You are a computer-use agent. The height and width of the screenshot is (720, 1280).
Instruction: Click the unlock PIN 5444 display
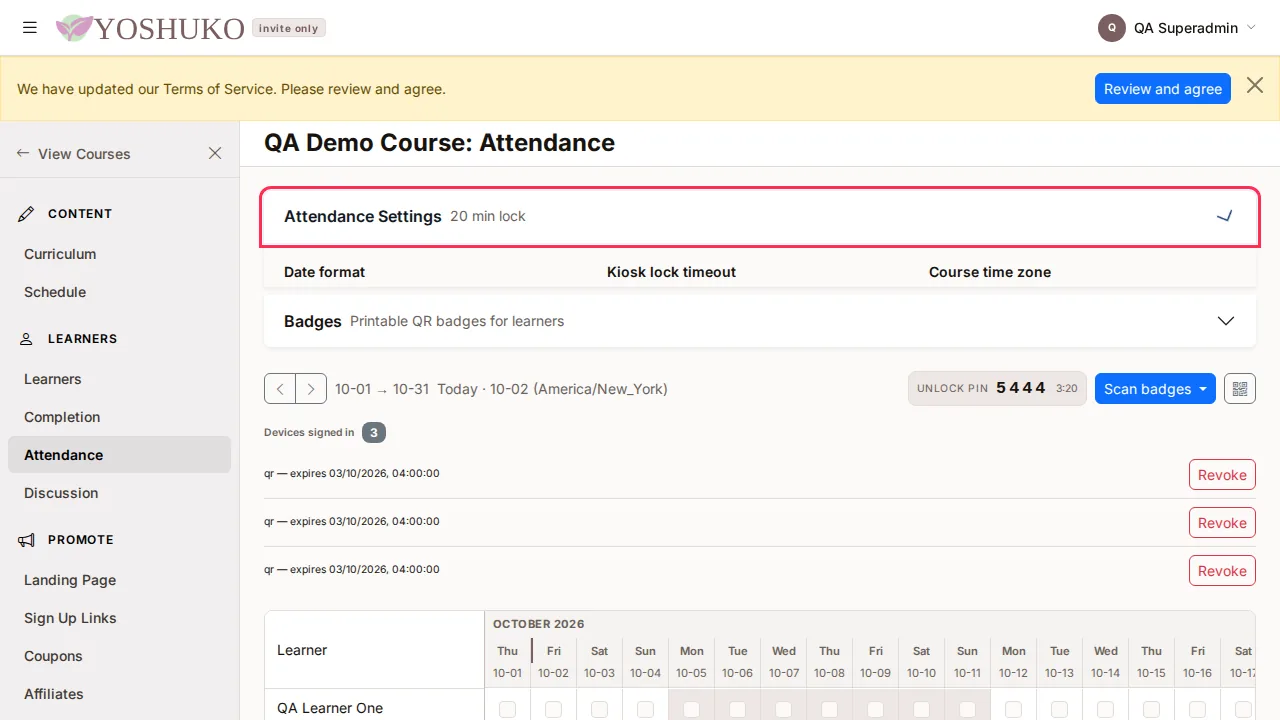pos(997,389)
